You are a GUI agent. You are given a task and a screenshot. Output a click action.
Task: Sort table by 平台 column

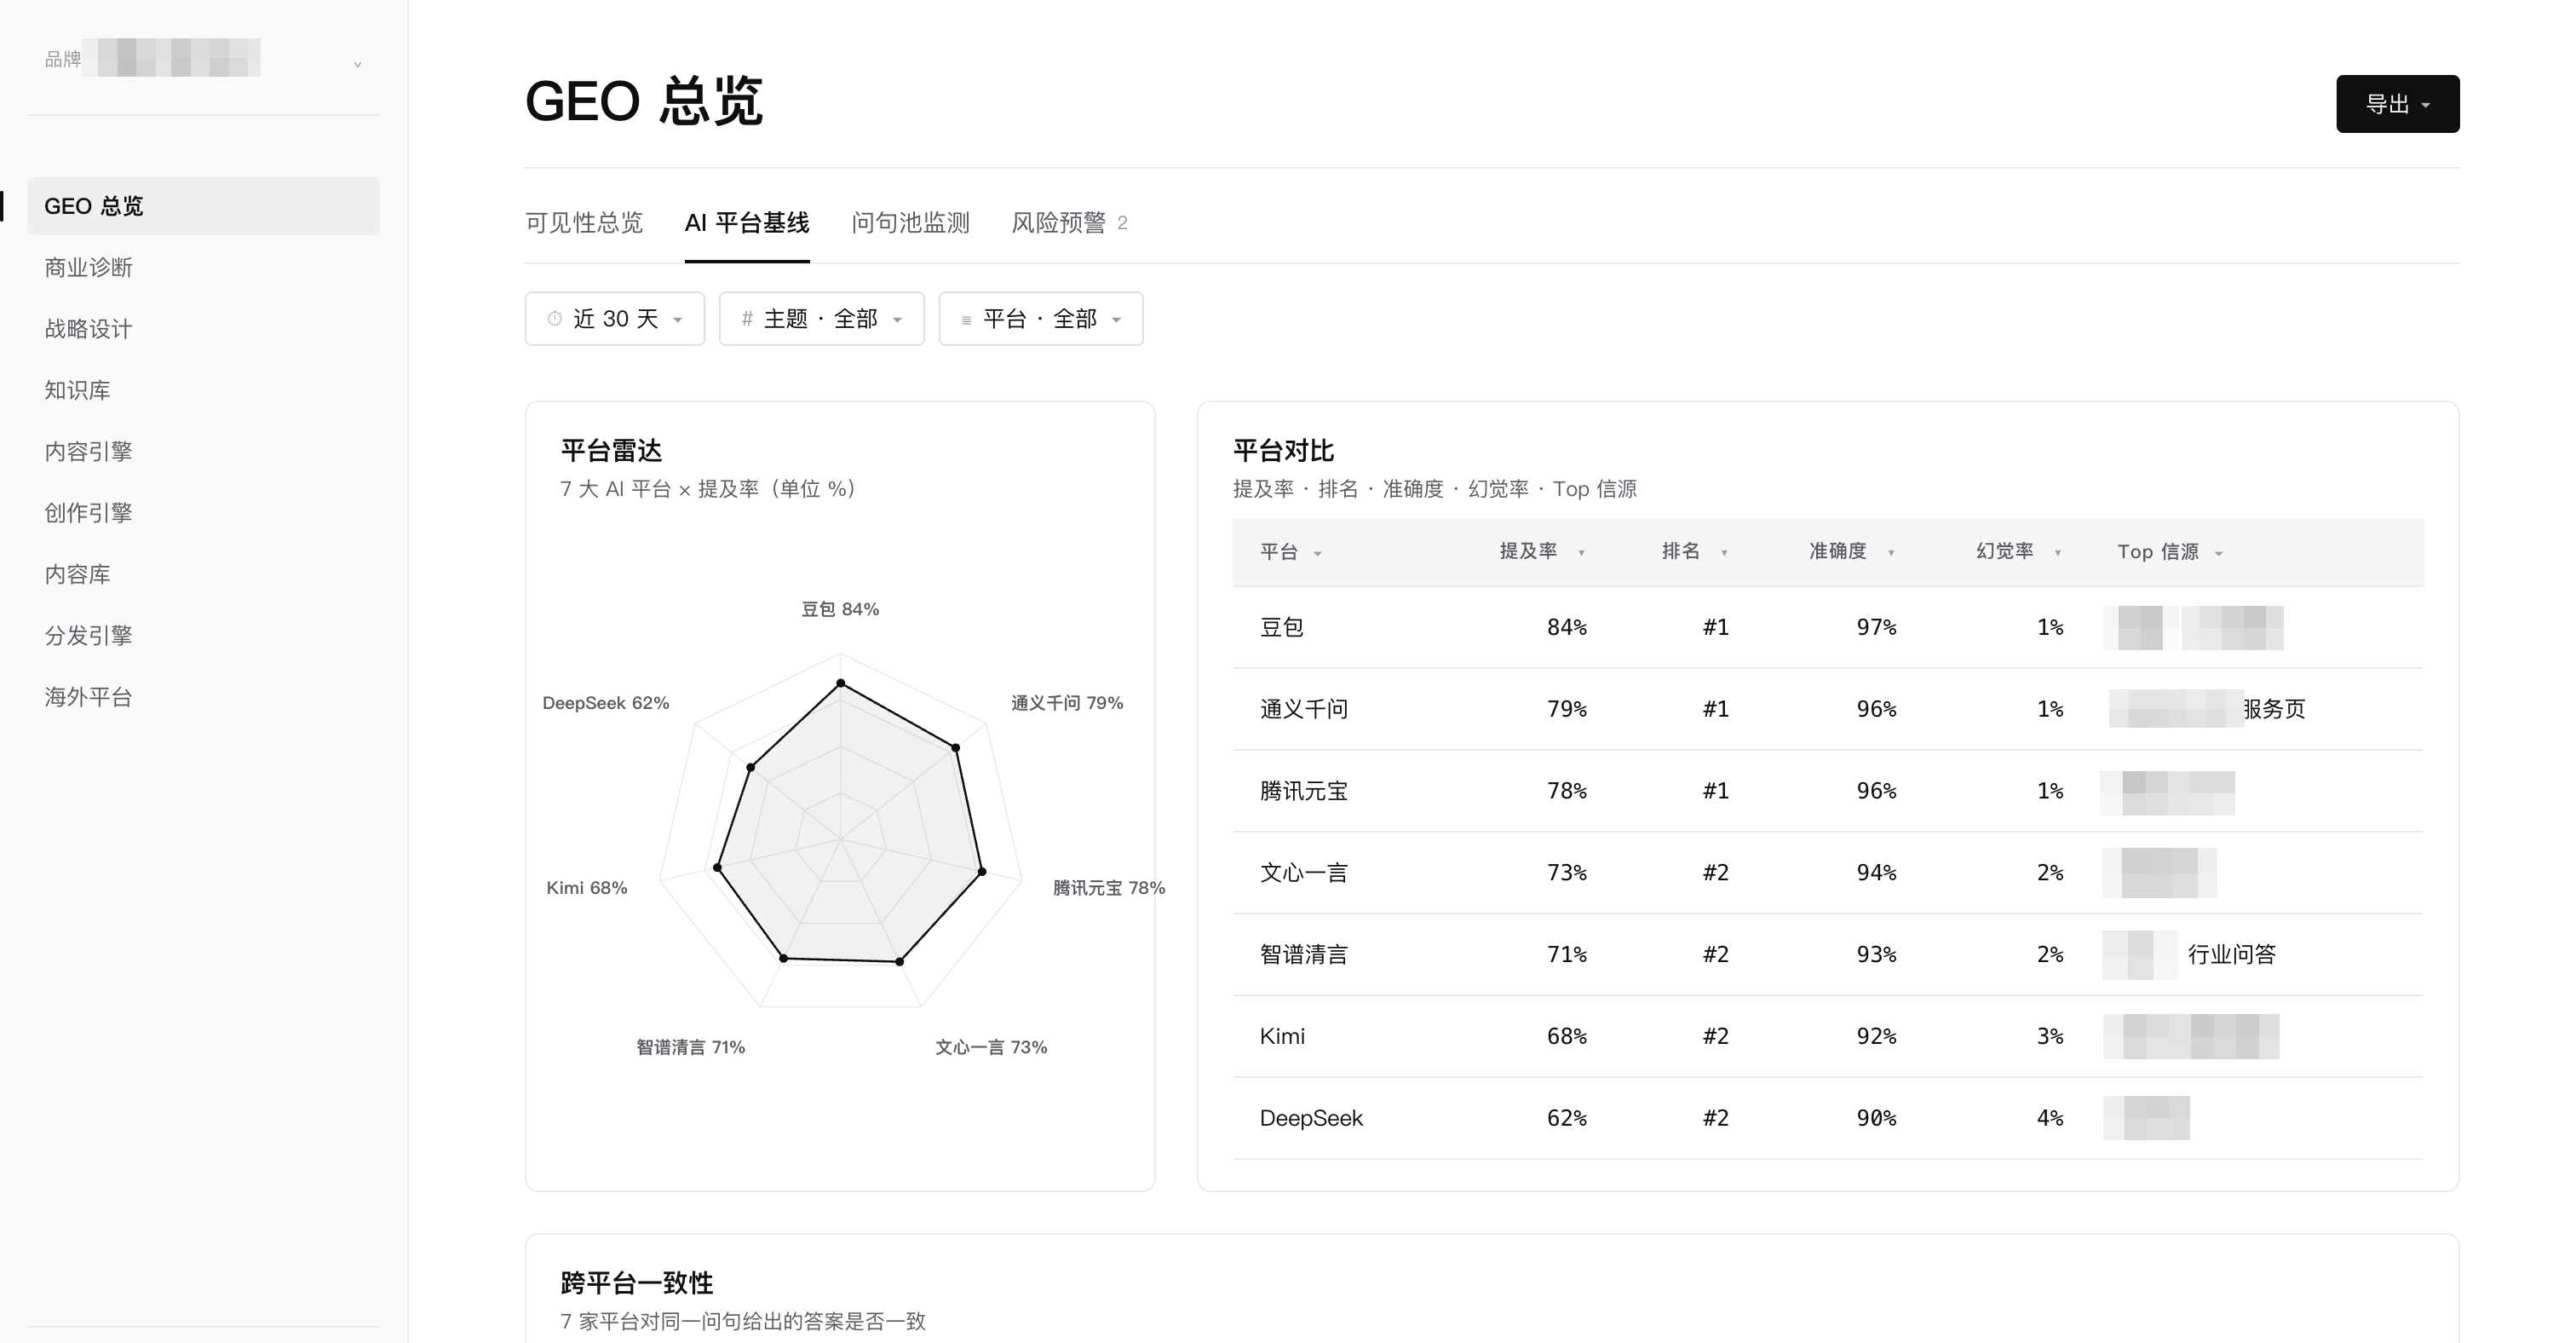(x=1291, y=552)
